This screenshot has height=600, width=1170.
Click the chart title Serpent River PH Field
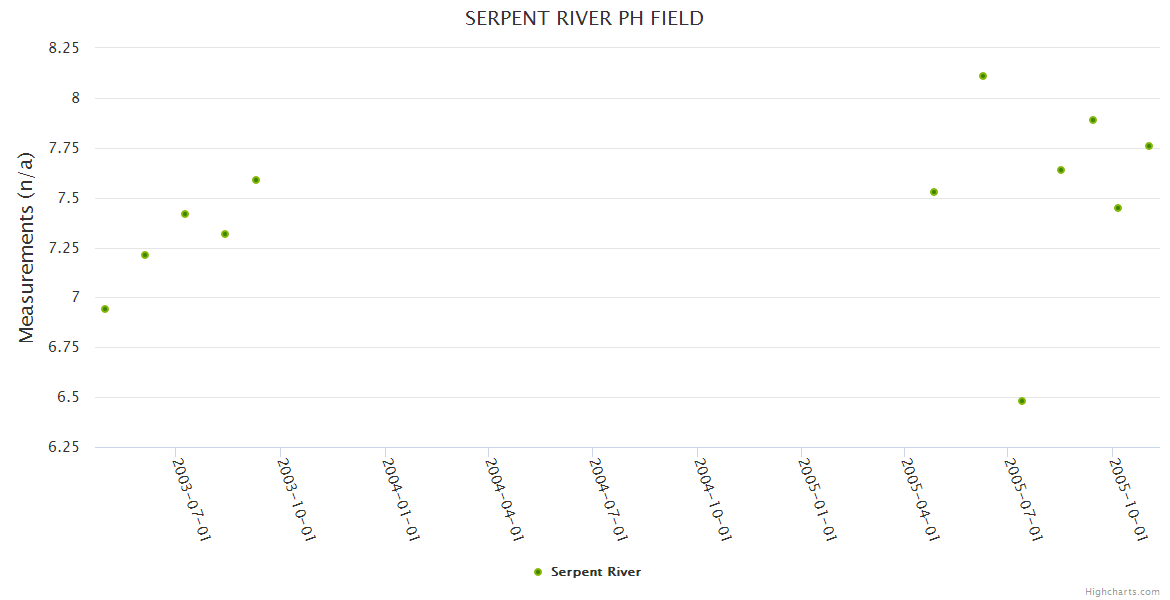584,18
